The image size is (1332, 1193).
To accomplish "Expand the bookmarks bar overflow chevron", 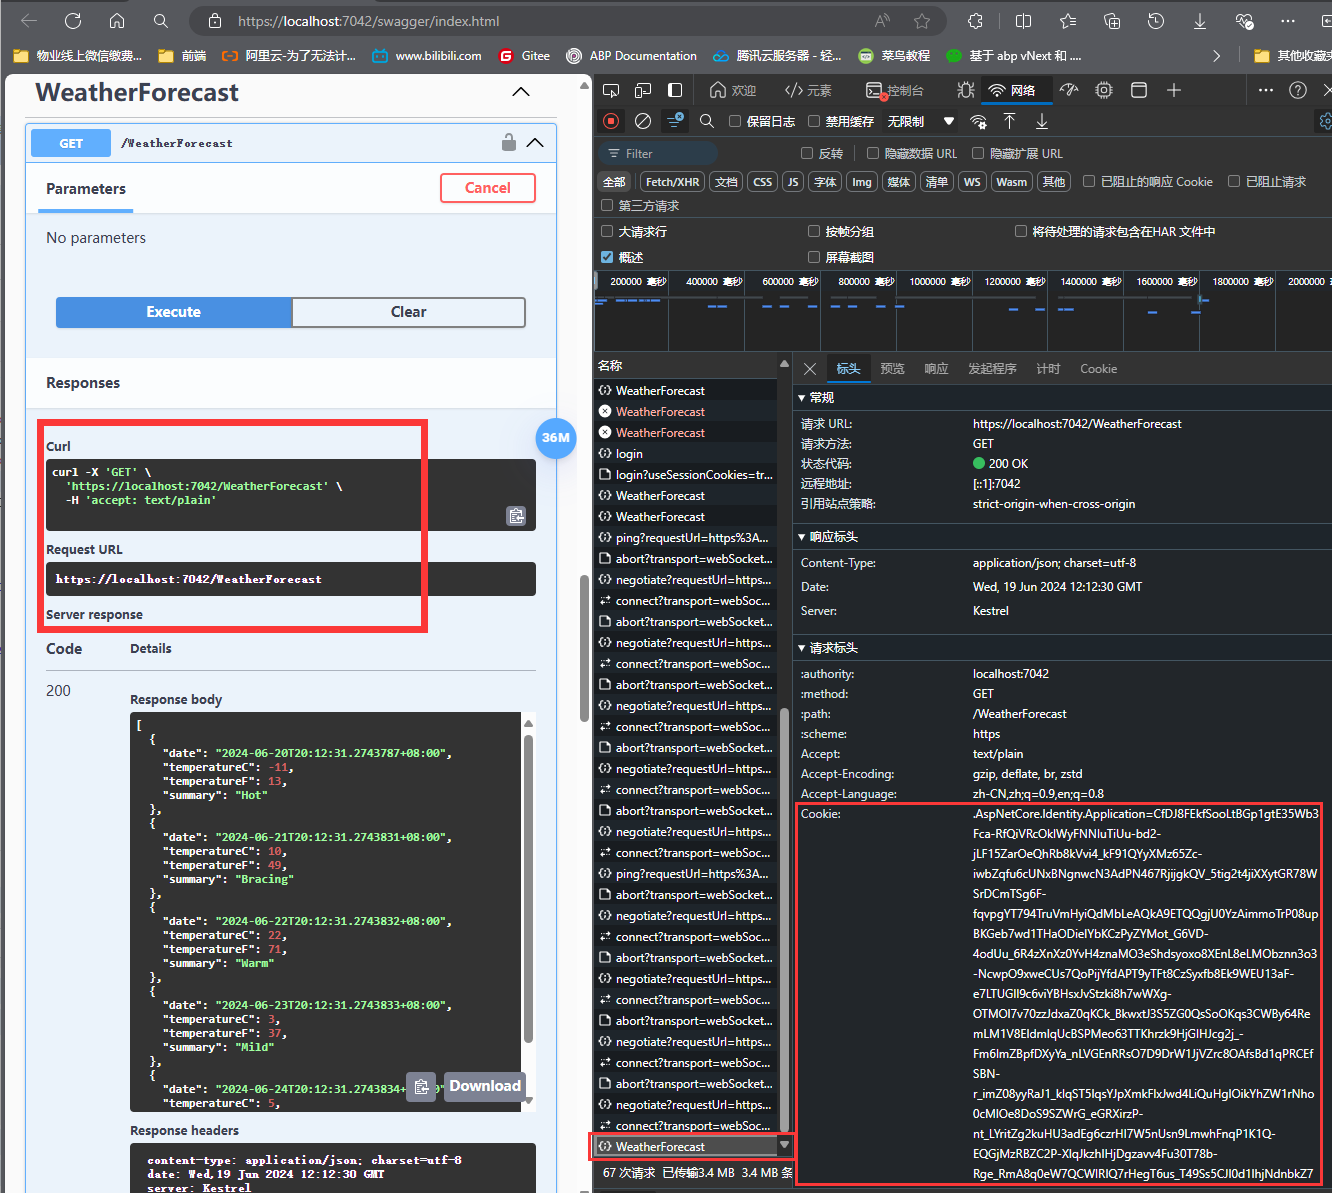I will point(1216,56).
